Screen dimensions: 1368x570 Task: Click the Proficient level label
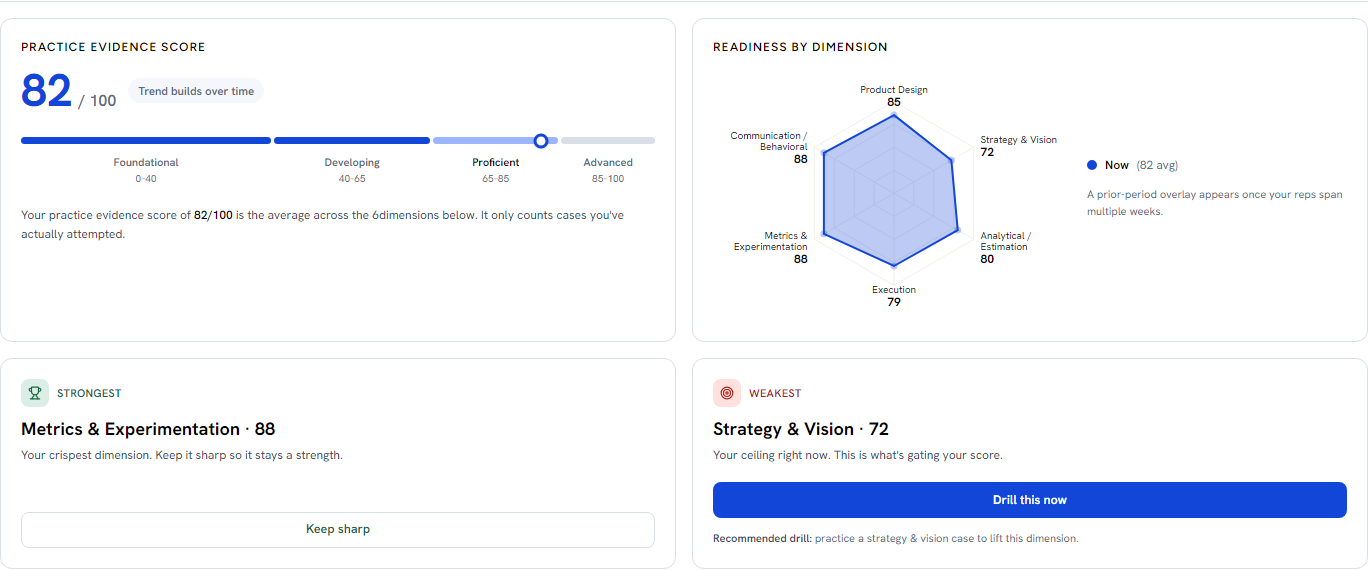(496, 162)
